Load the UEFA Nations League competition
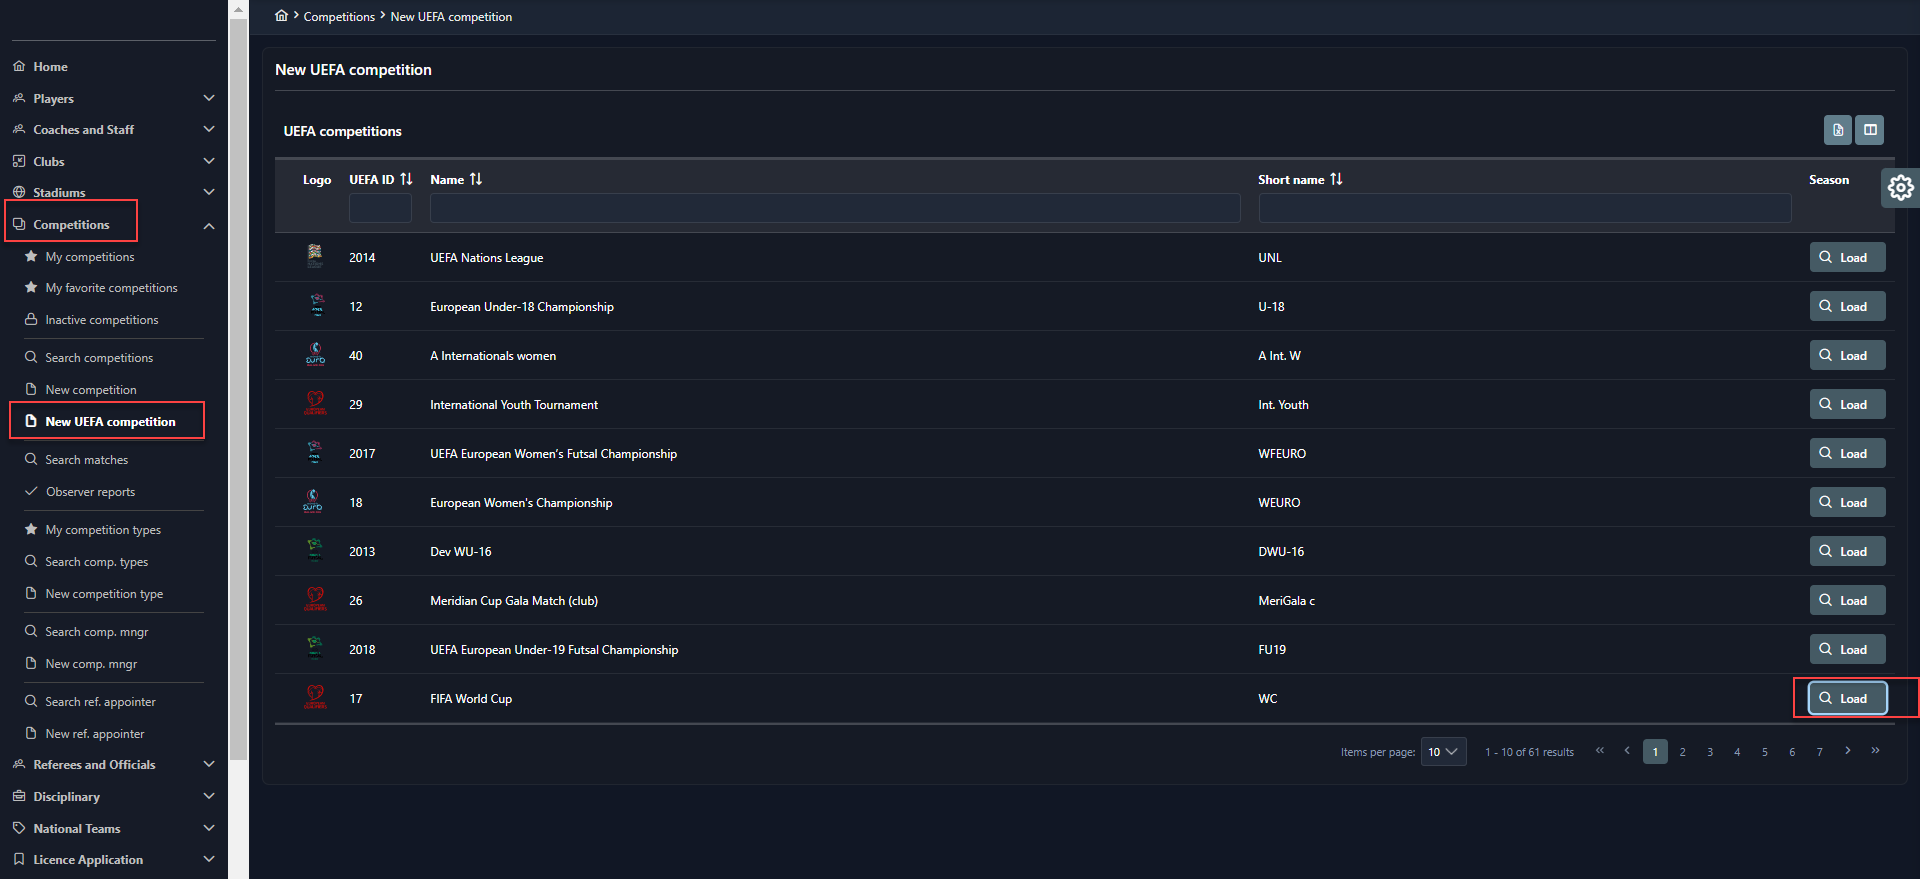 coord(1847,258)
